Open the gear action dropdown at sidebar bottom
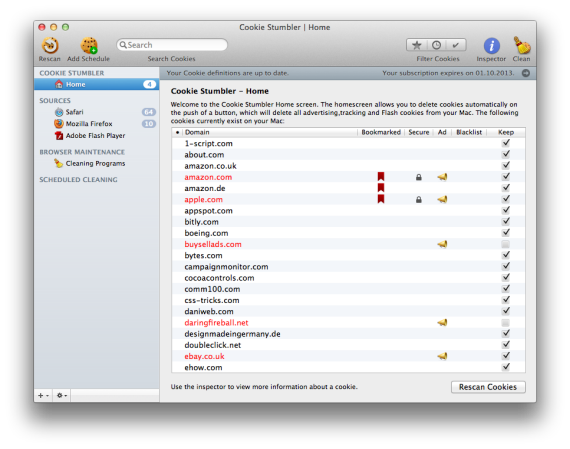 (x=62, y=396)
